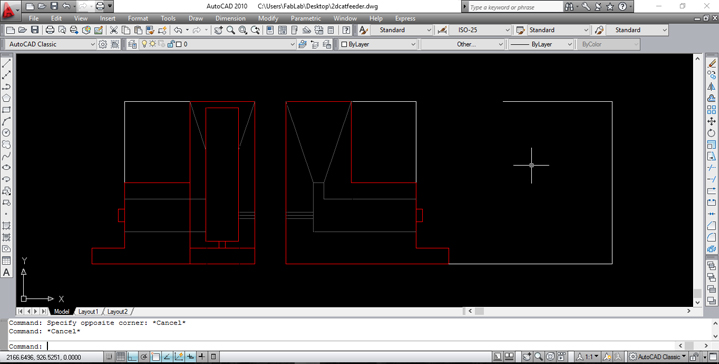The image size is (719, 364).
Task: Click the Pan realtime icon
Action: [218, 30]
